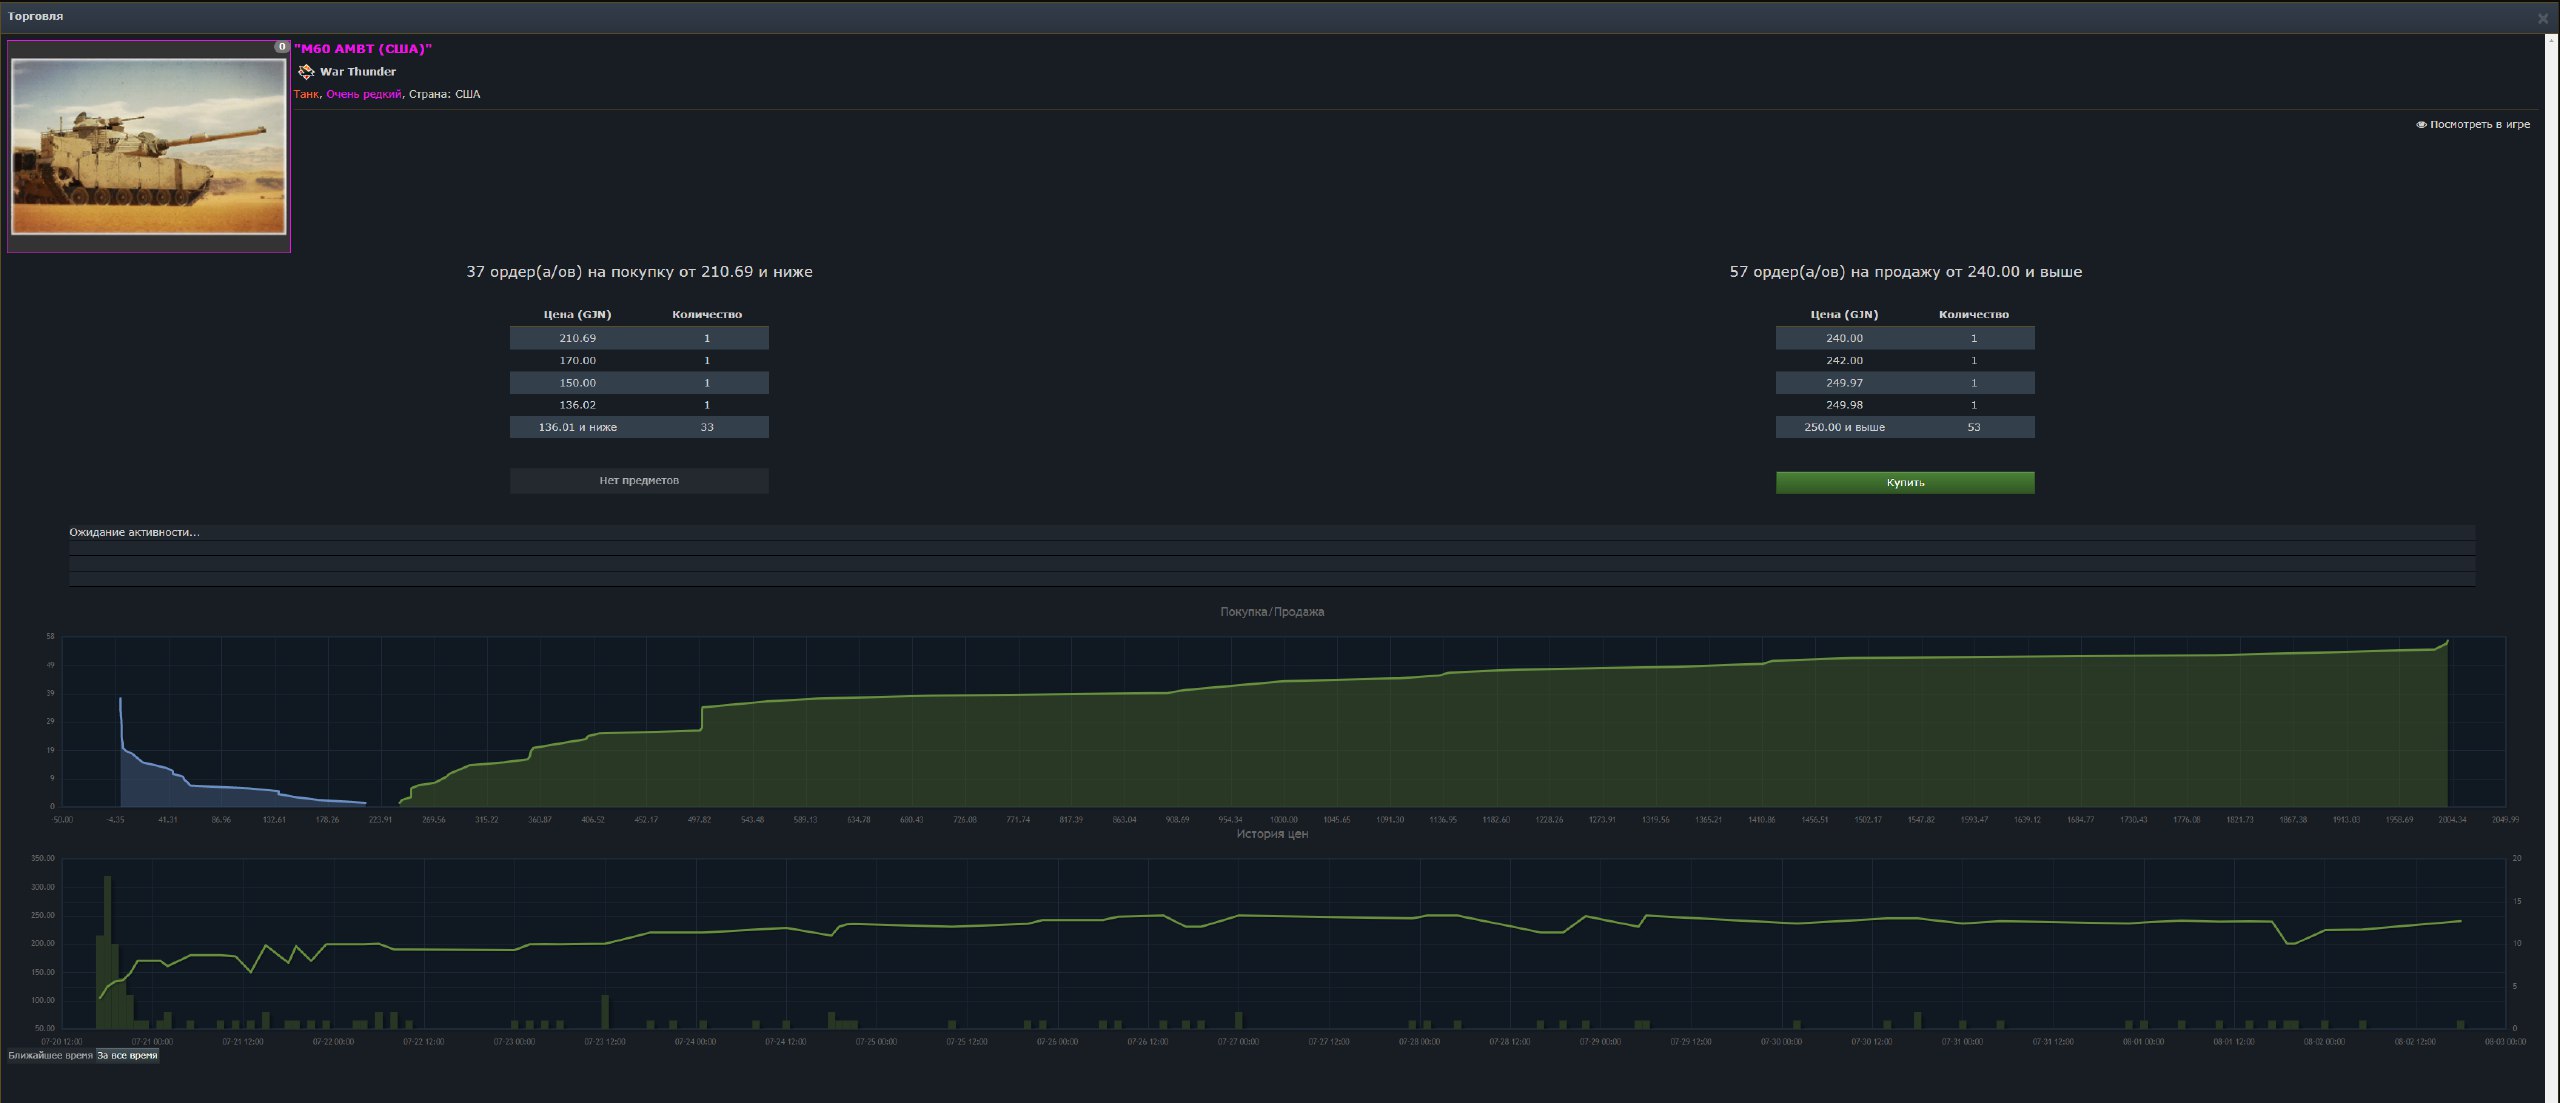The image size is (2560, 1103).
Task: Click the War Thunder game icon
Action: (x=306, y=72)
